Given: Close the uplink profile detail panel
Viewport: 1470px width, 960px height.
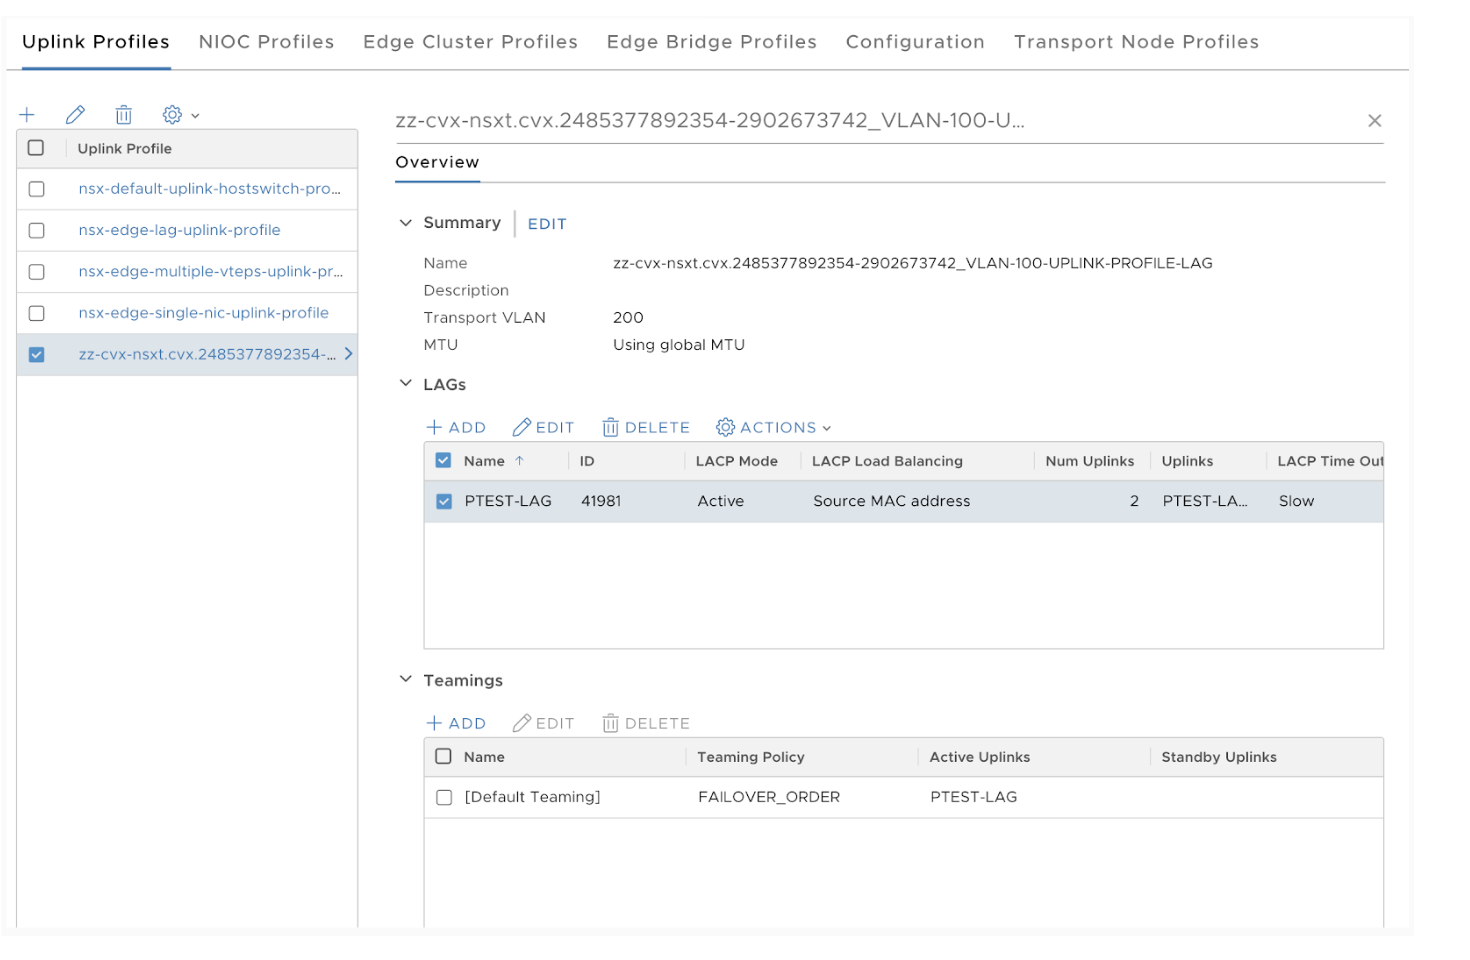Looking at the screenshot, I should [1374, 121].
